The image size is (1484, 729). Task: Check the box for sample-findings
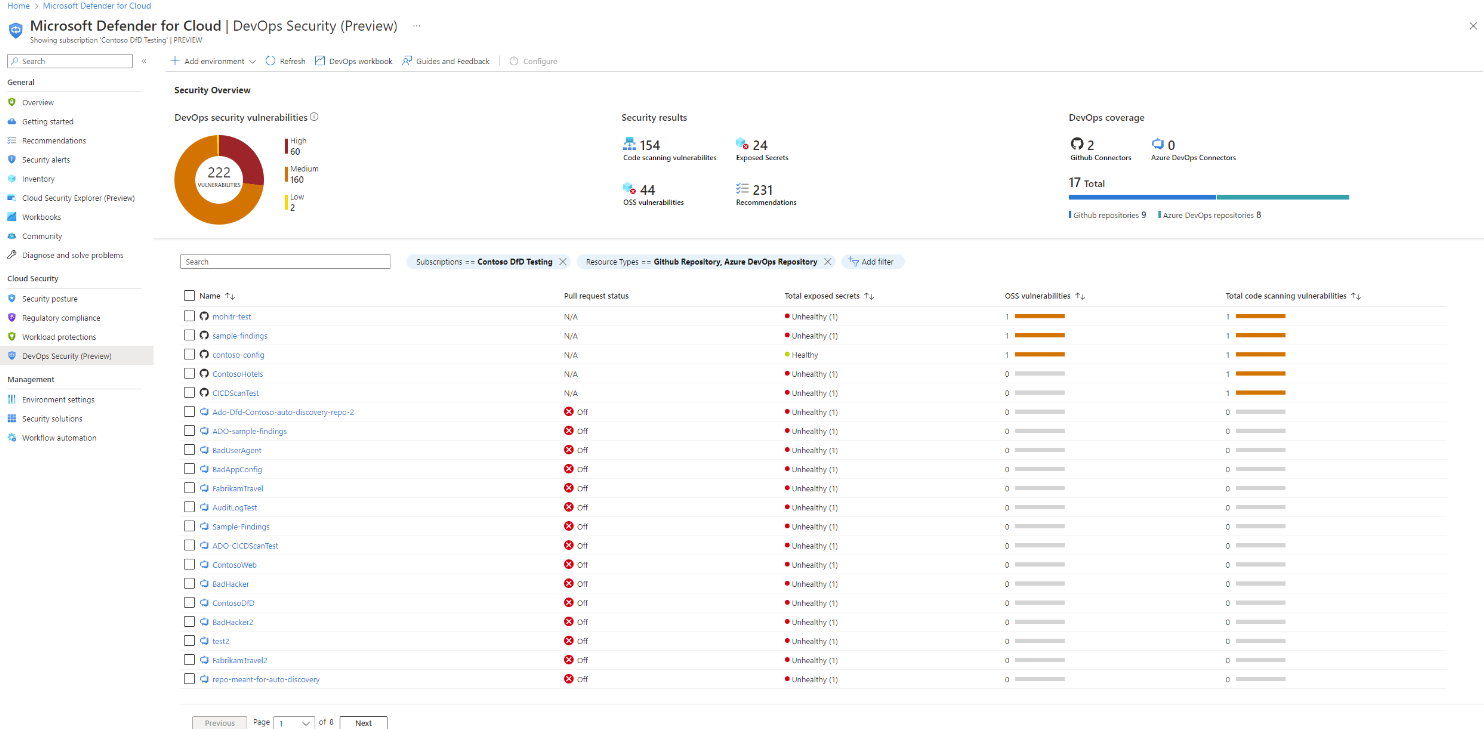[189, 336]
